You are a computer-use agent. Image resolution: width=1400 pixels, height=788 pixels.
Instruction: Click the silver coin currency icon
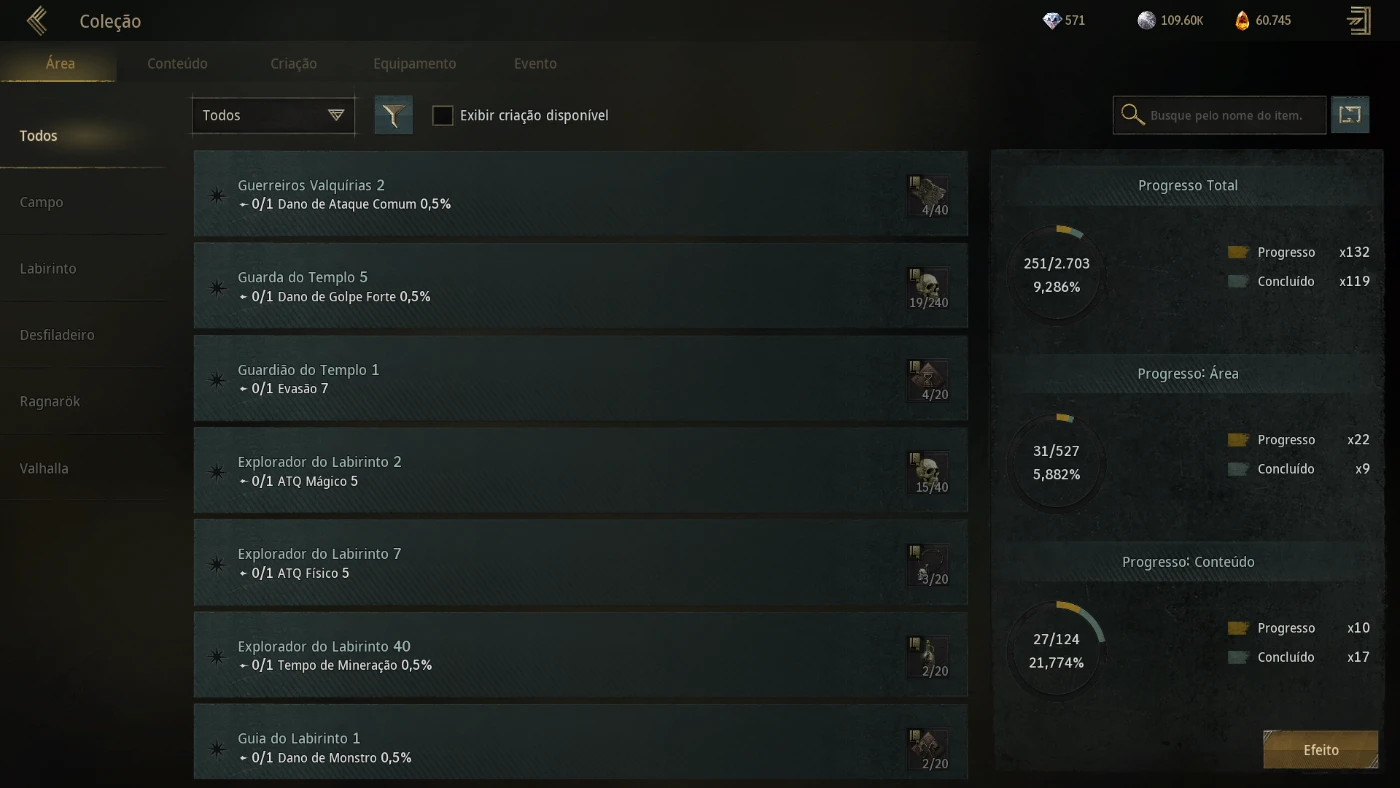(1146, 20)
